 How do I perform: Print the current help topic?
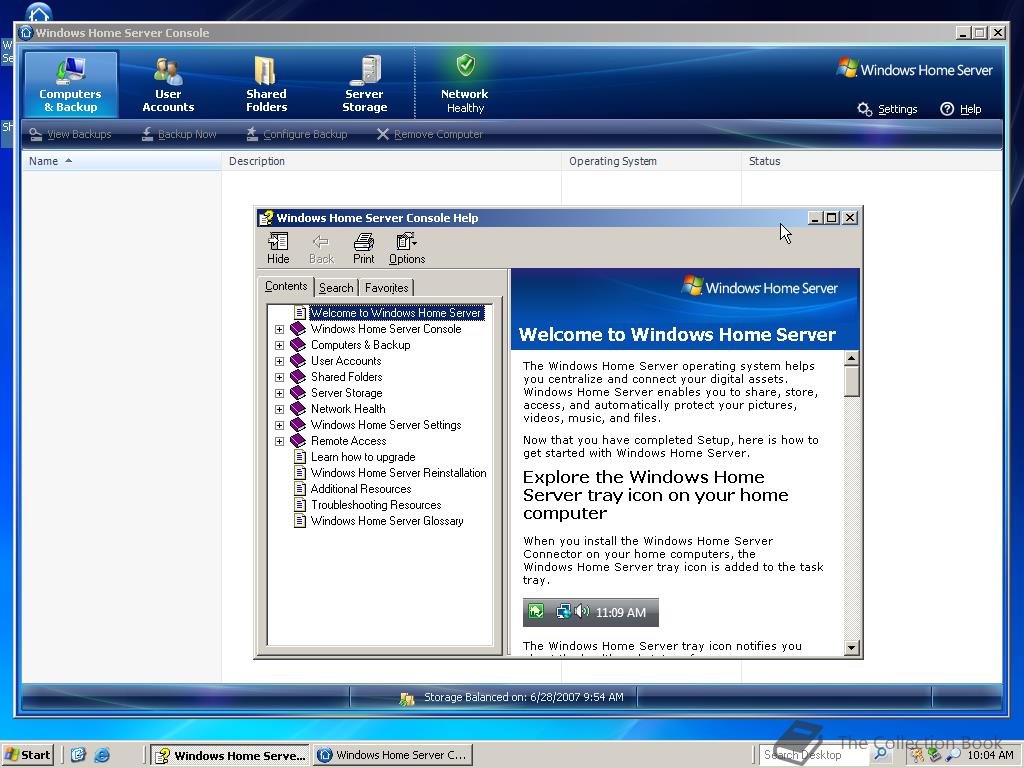364,249
